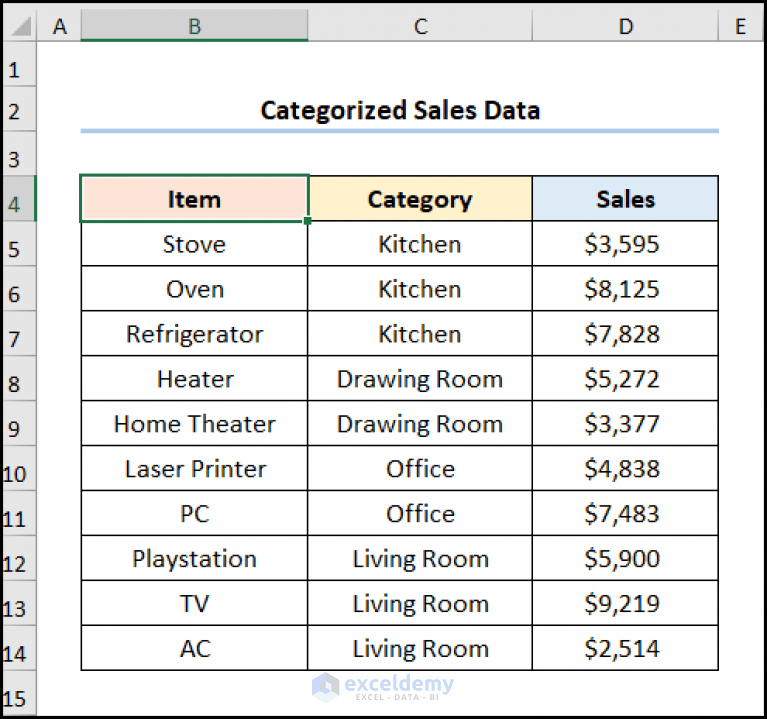The width and height of the screenshot is (767, 719).
Task: Select the Kitchen category for Oven
Action: [420, 289]
